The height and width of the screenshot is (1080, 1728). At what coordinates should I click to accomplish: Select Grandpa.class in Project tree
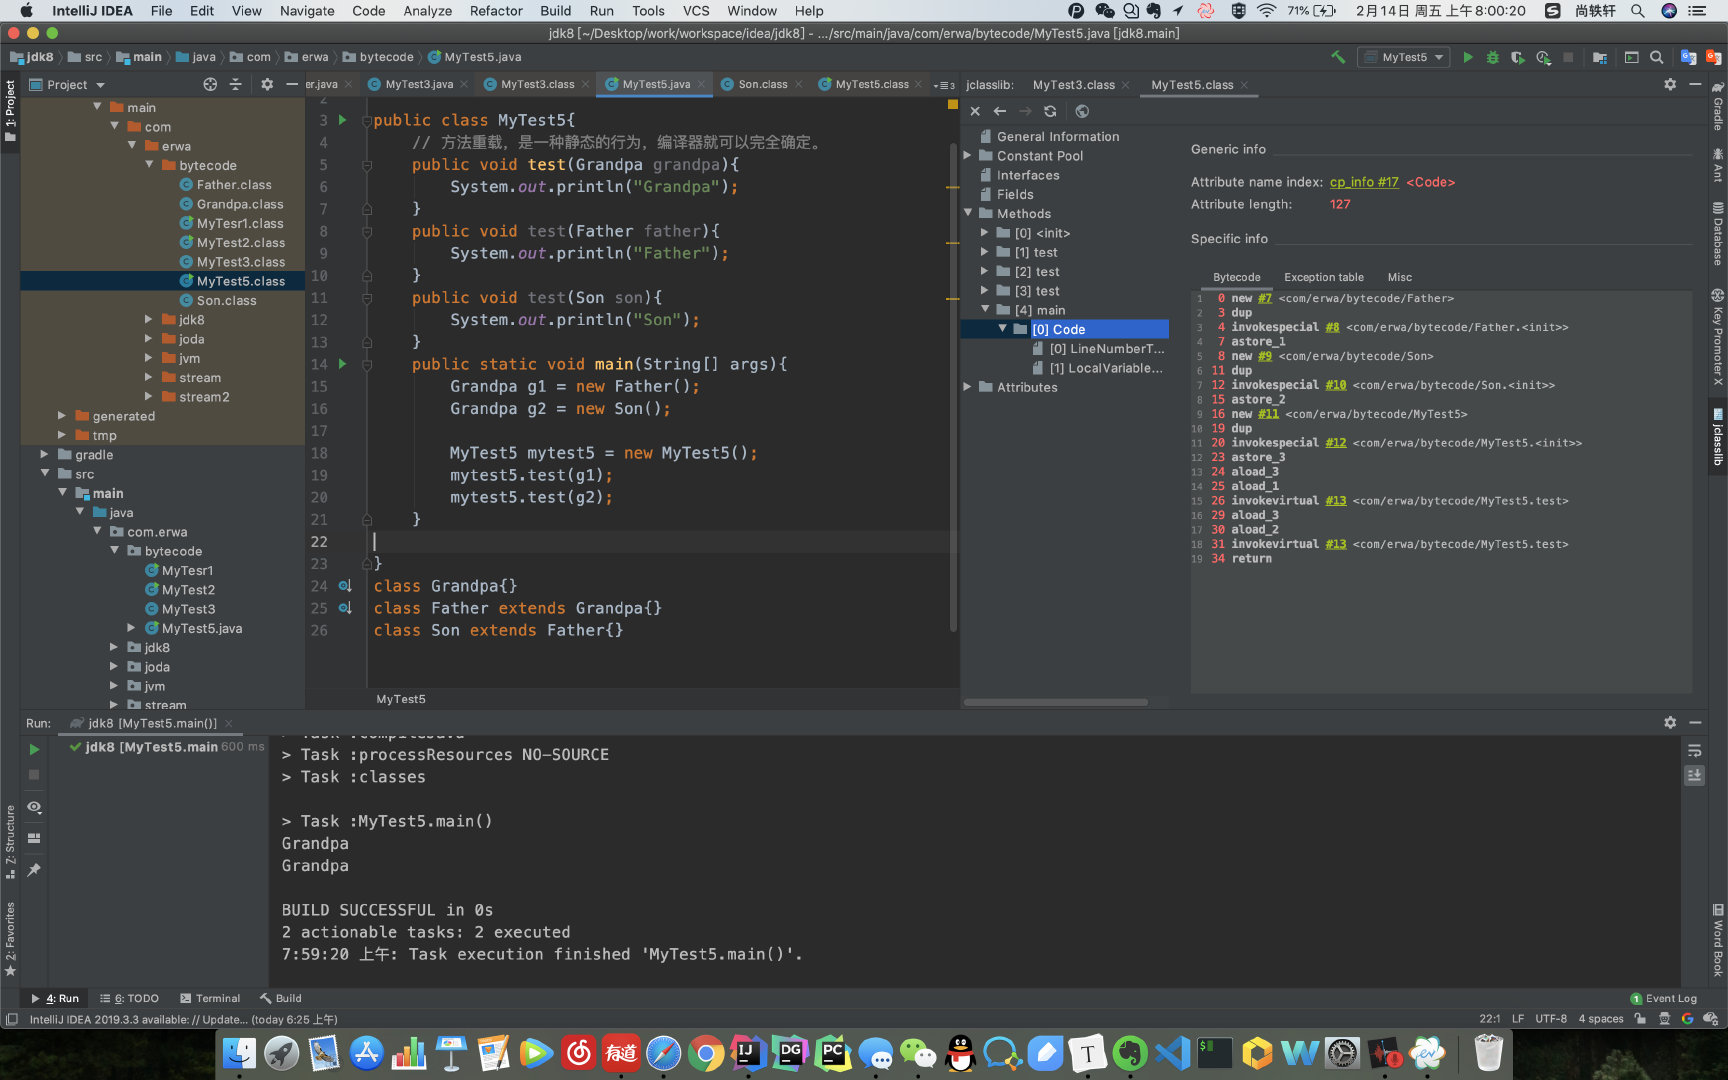point(239,204)
